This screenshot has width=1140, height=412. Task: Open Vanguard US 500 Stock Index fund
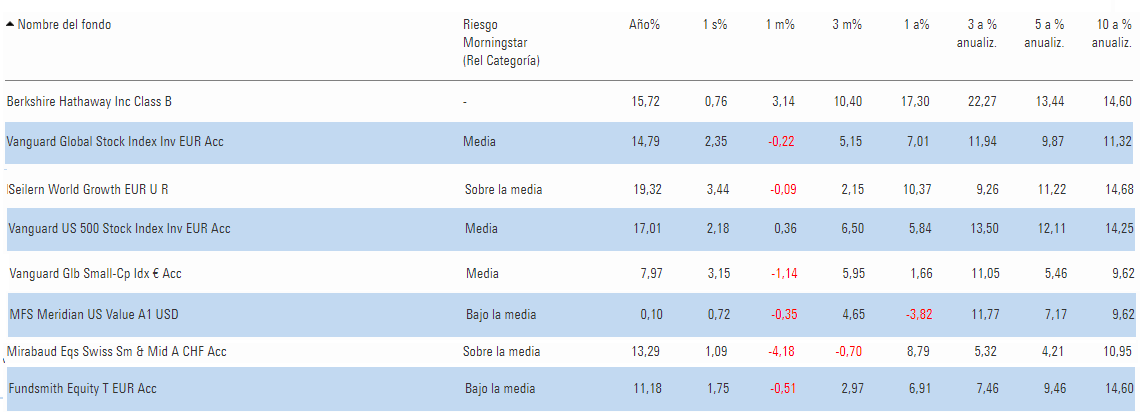click(x=119, y=228)
